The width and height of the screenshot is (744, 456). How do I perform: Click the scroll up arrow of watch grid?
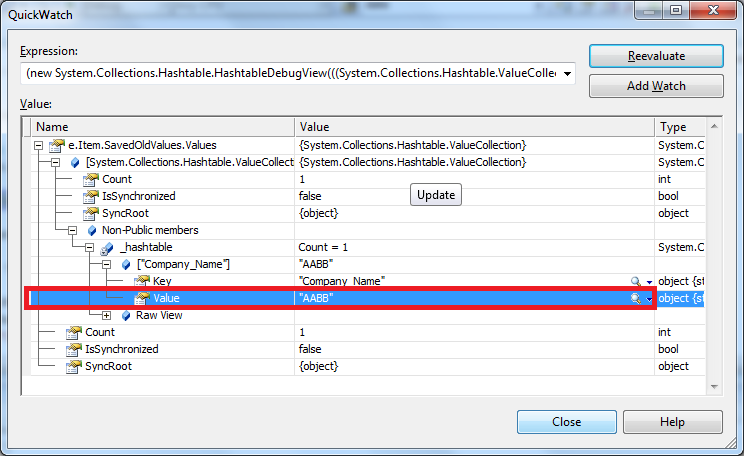click(714, 126)
